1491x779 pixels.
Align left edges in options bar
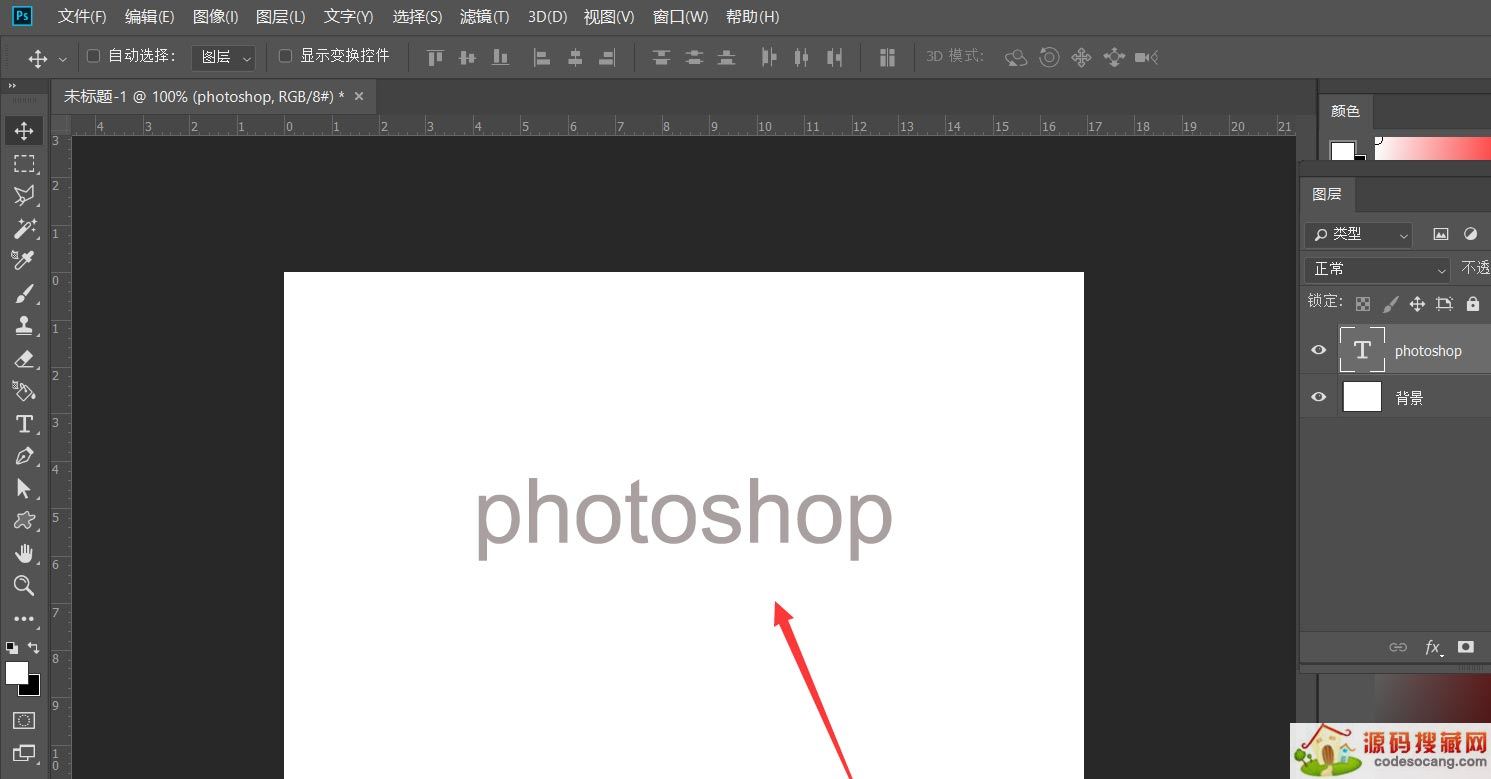pos(542,58)
